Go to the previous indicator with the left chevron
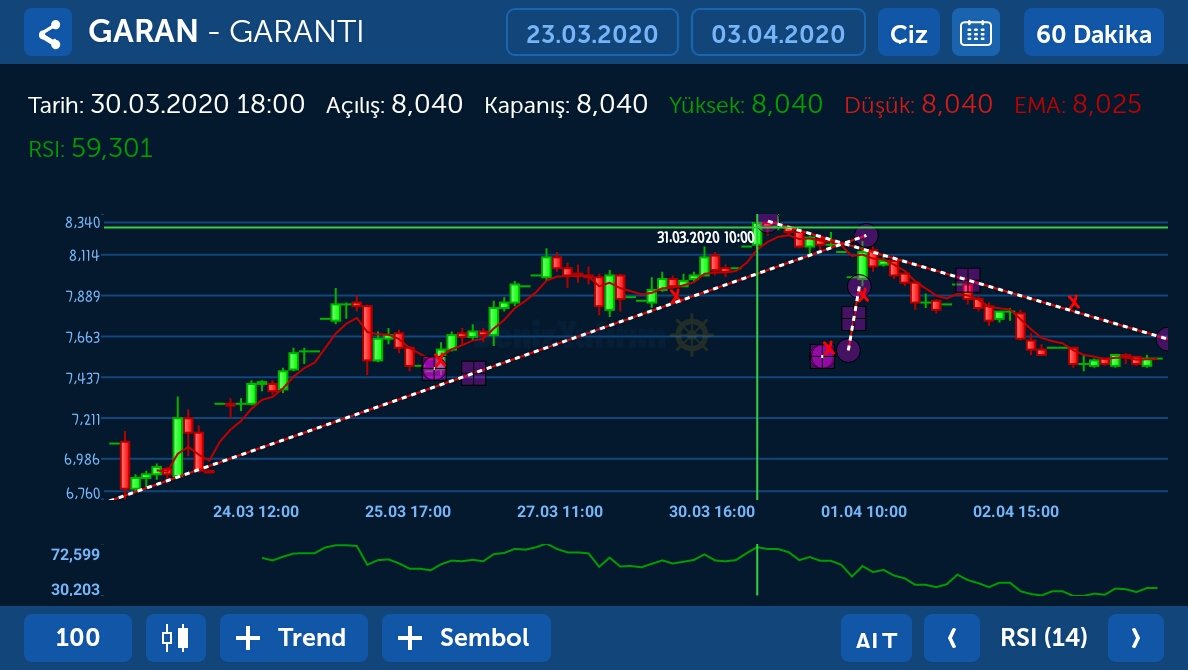The image size is (1188, 670). (952, 637)
